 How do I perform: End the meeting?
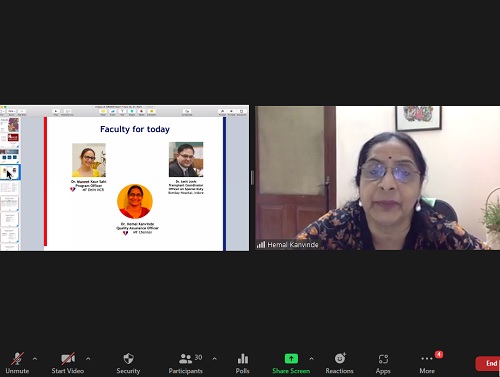(488, 363)
